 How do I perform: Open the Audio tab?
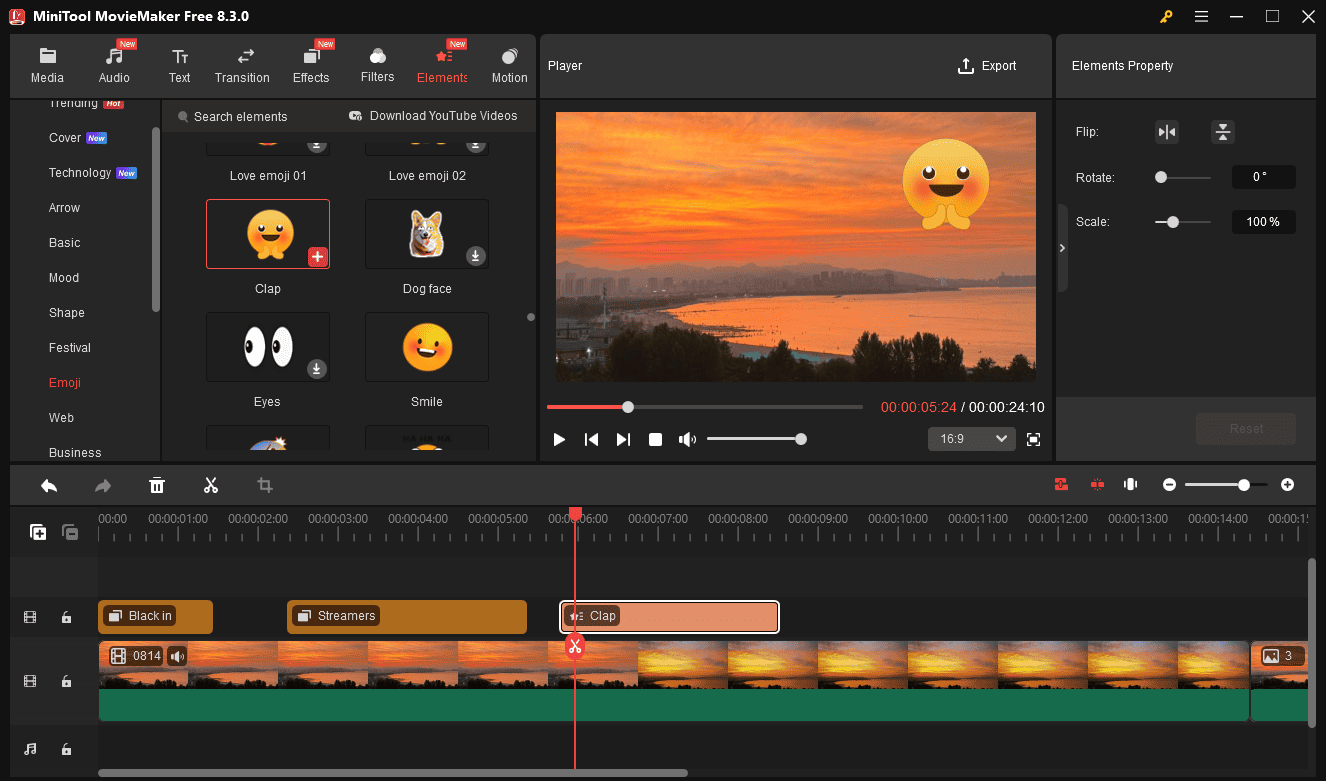(x=114, y=66)
